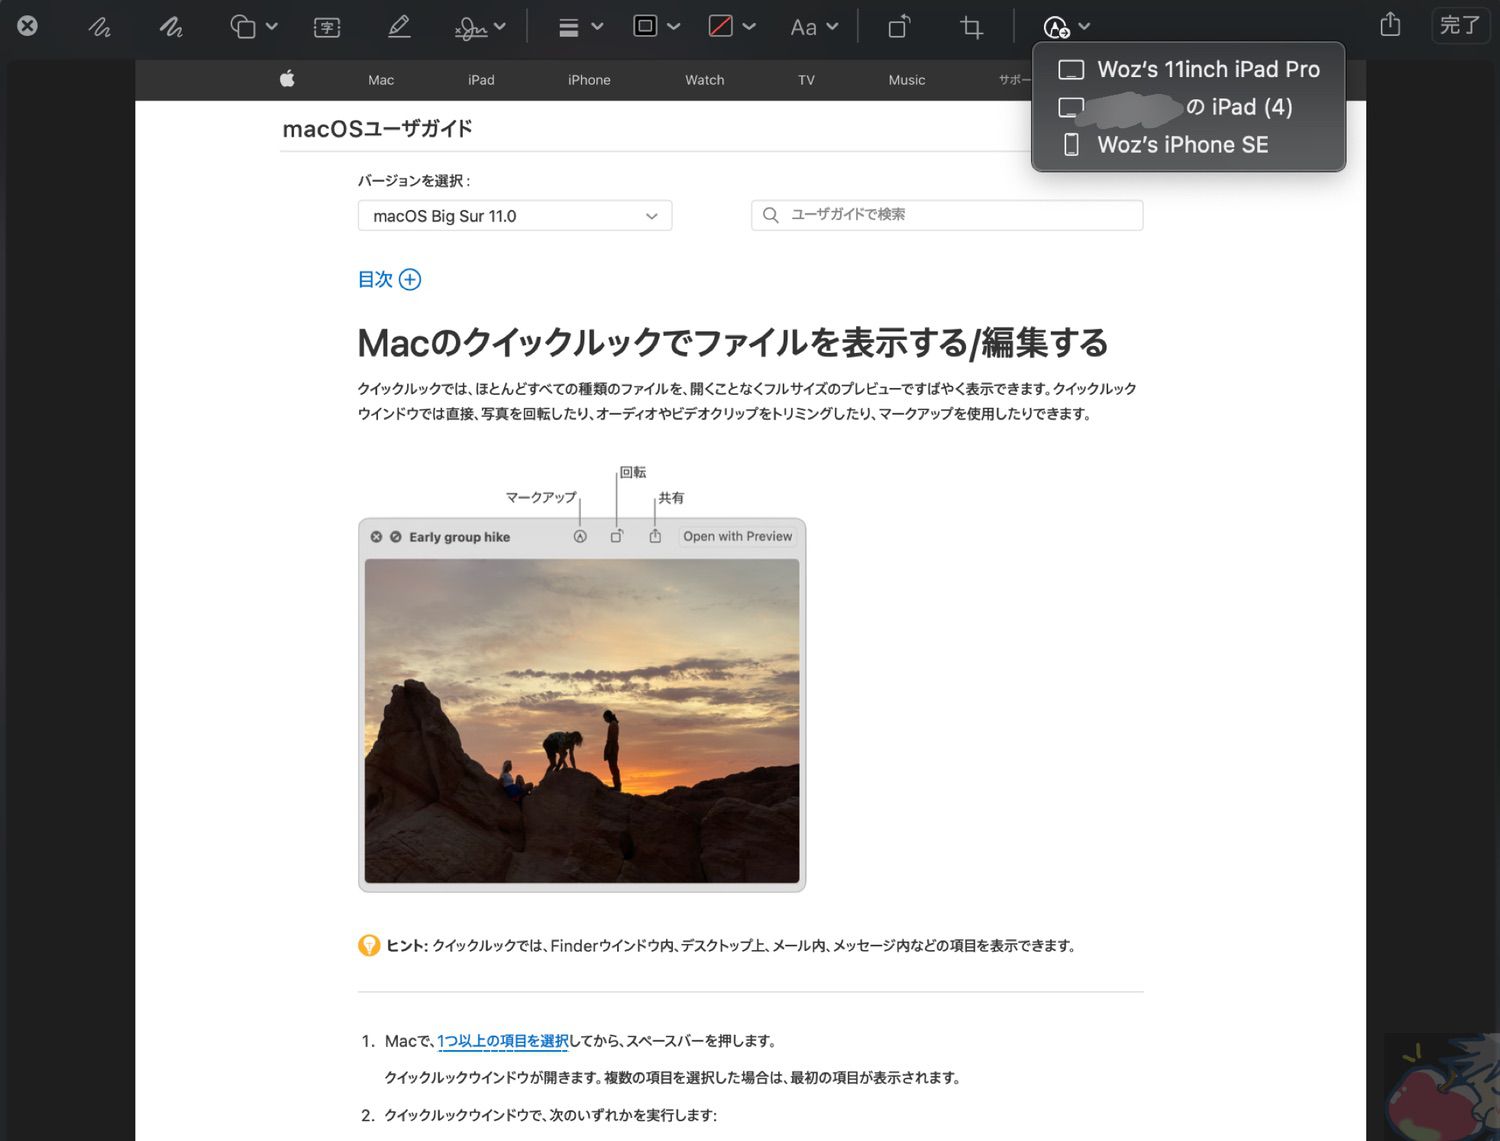
Task: Click the Markup icon in illustrated window
Action: point(580,537)
